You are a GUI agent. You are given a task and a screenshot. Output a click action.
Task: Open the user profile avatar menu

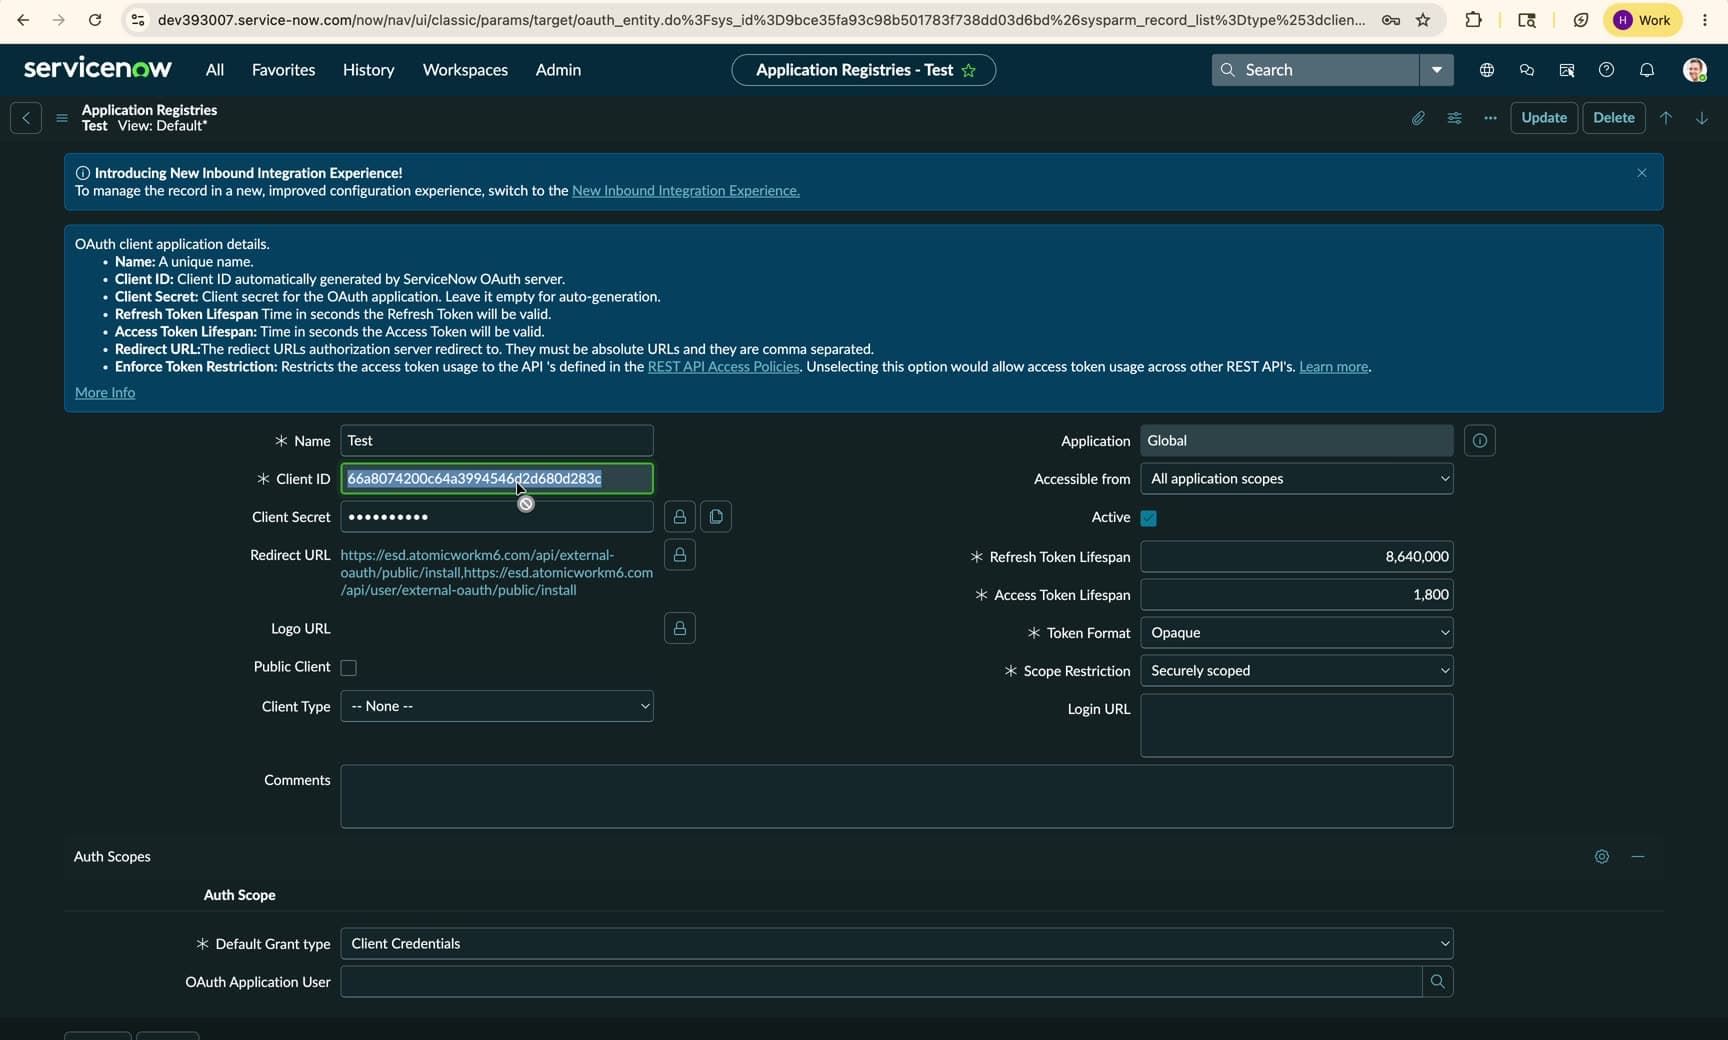point(1694,70)
